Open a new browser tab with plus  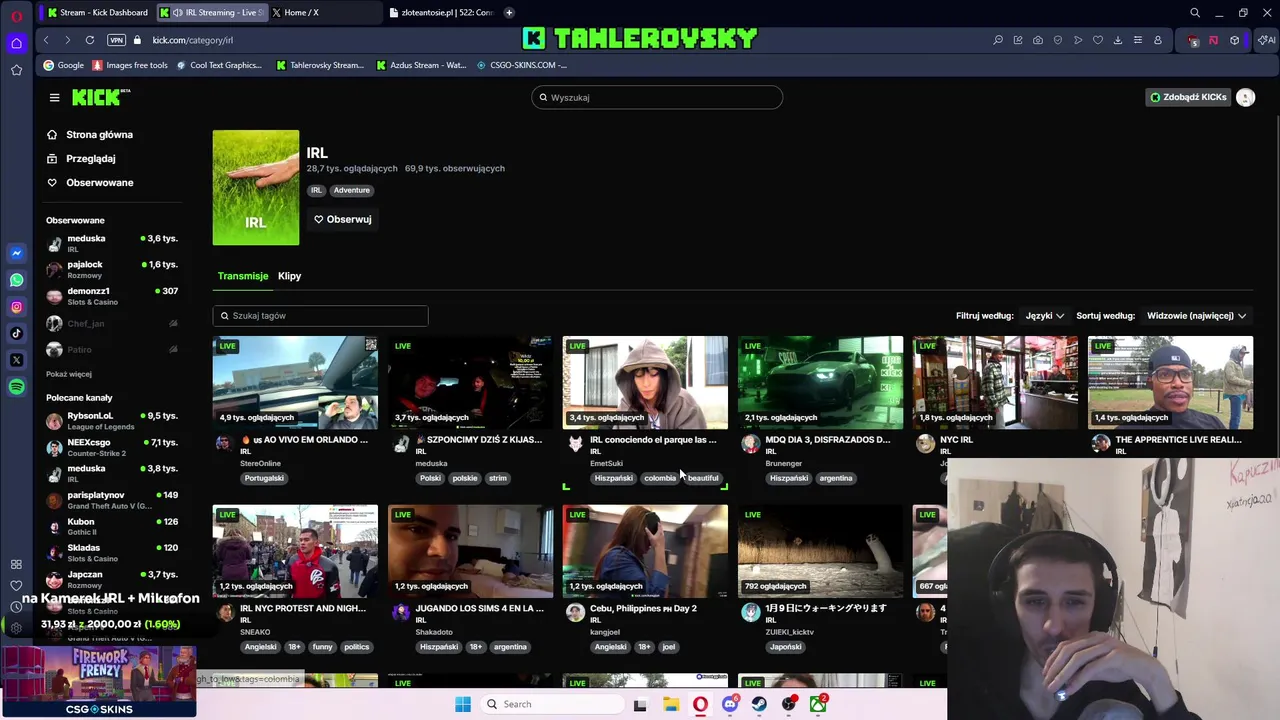[509, 13]
